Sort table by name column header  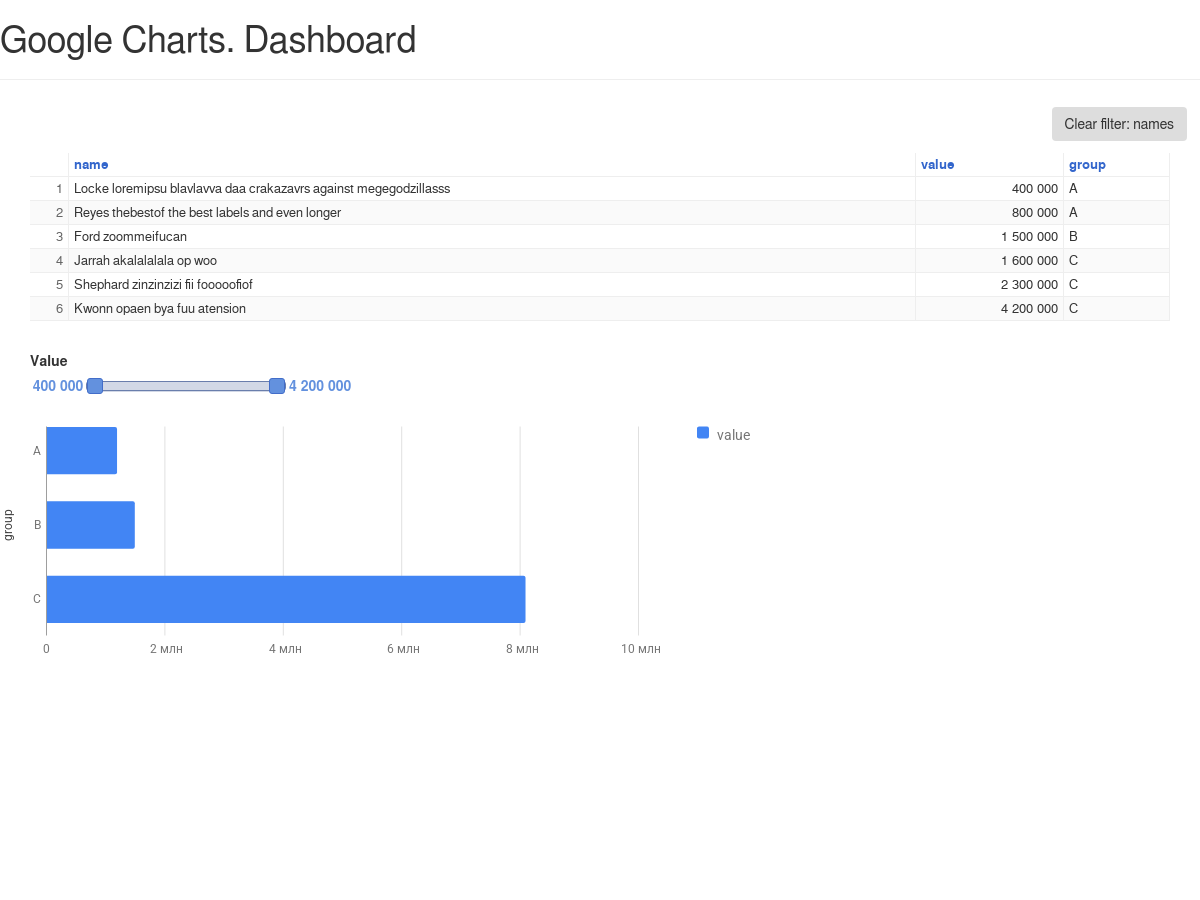91,165
